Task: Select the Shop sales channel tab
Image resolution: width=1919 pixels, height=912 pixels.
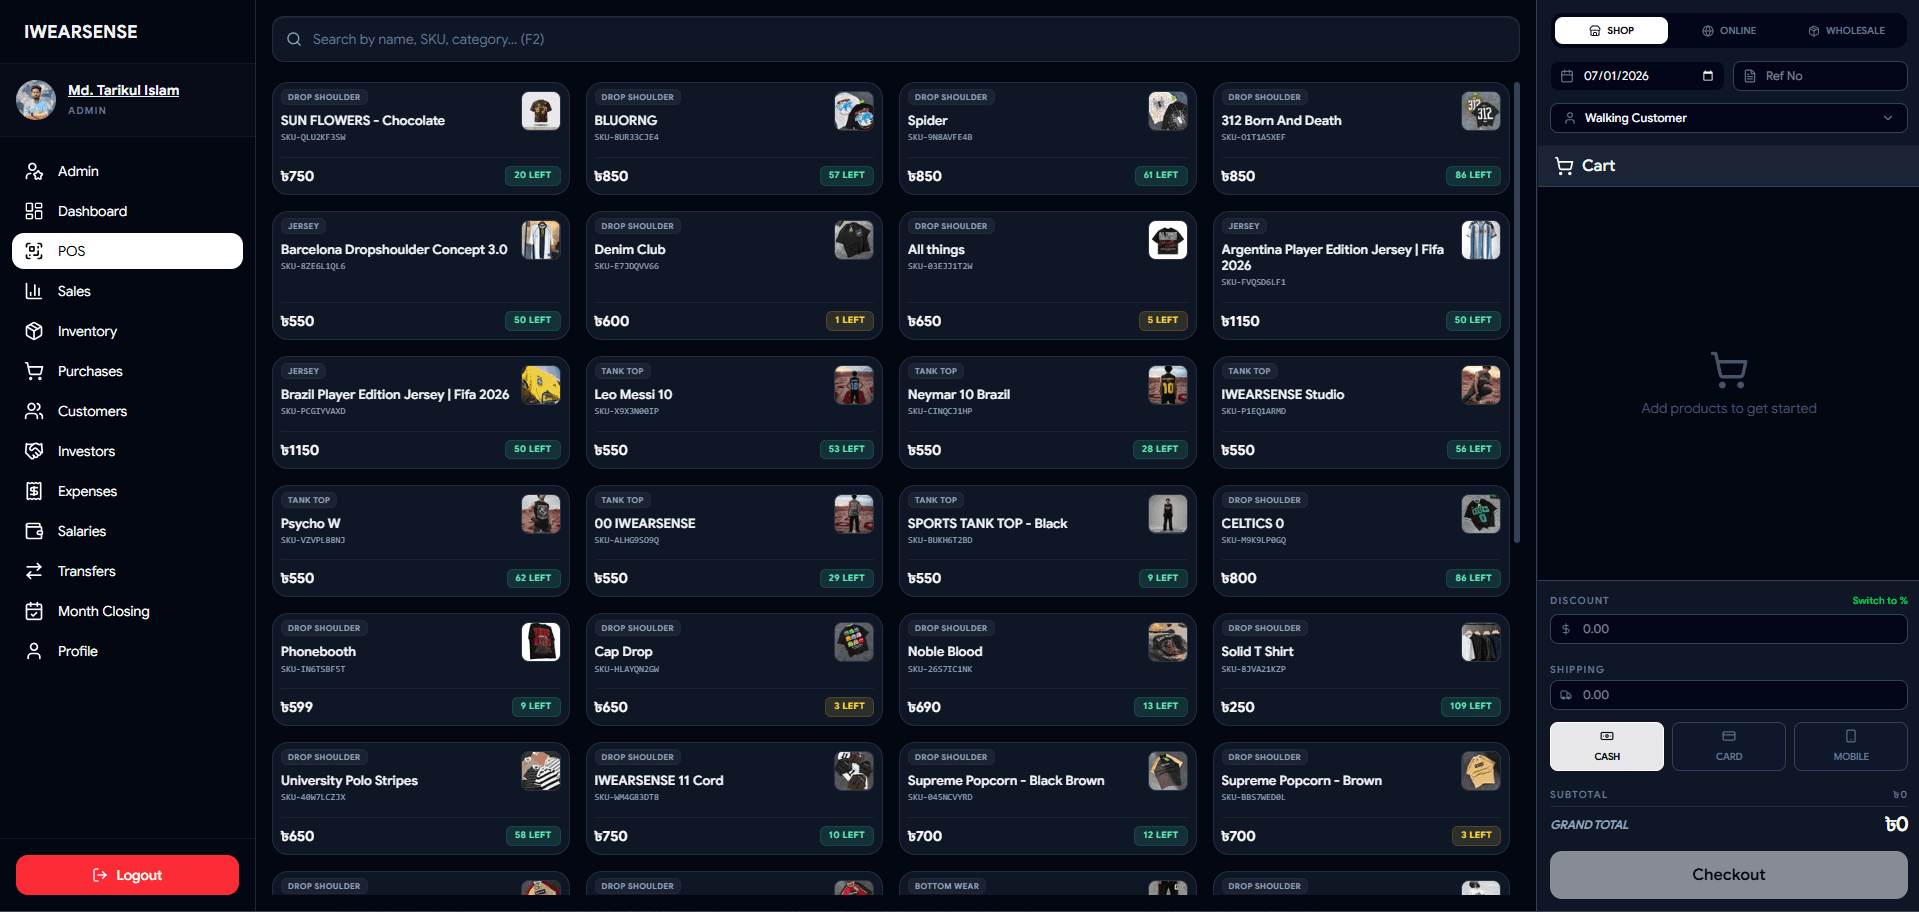Action: click(x=1611, y=31)
